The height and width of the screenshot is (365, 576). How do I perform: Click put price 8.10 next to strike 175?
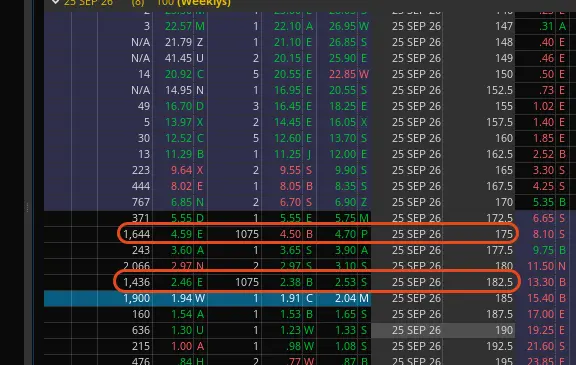[543, 234]
